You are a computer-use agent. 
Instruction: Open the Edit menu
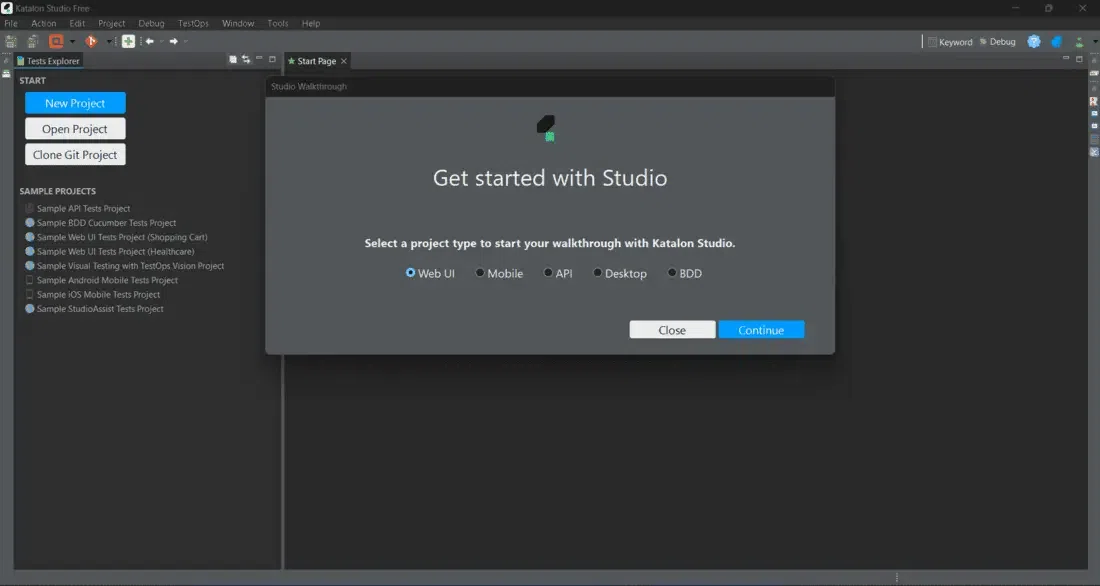pos(77,23)
